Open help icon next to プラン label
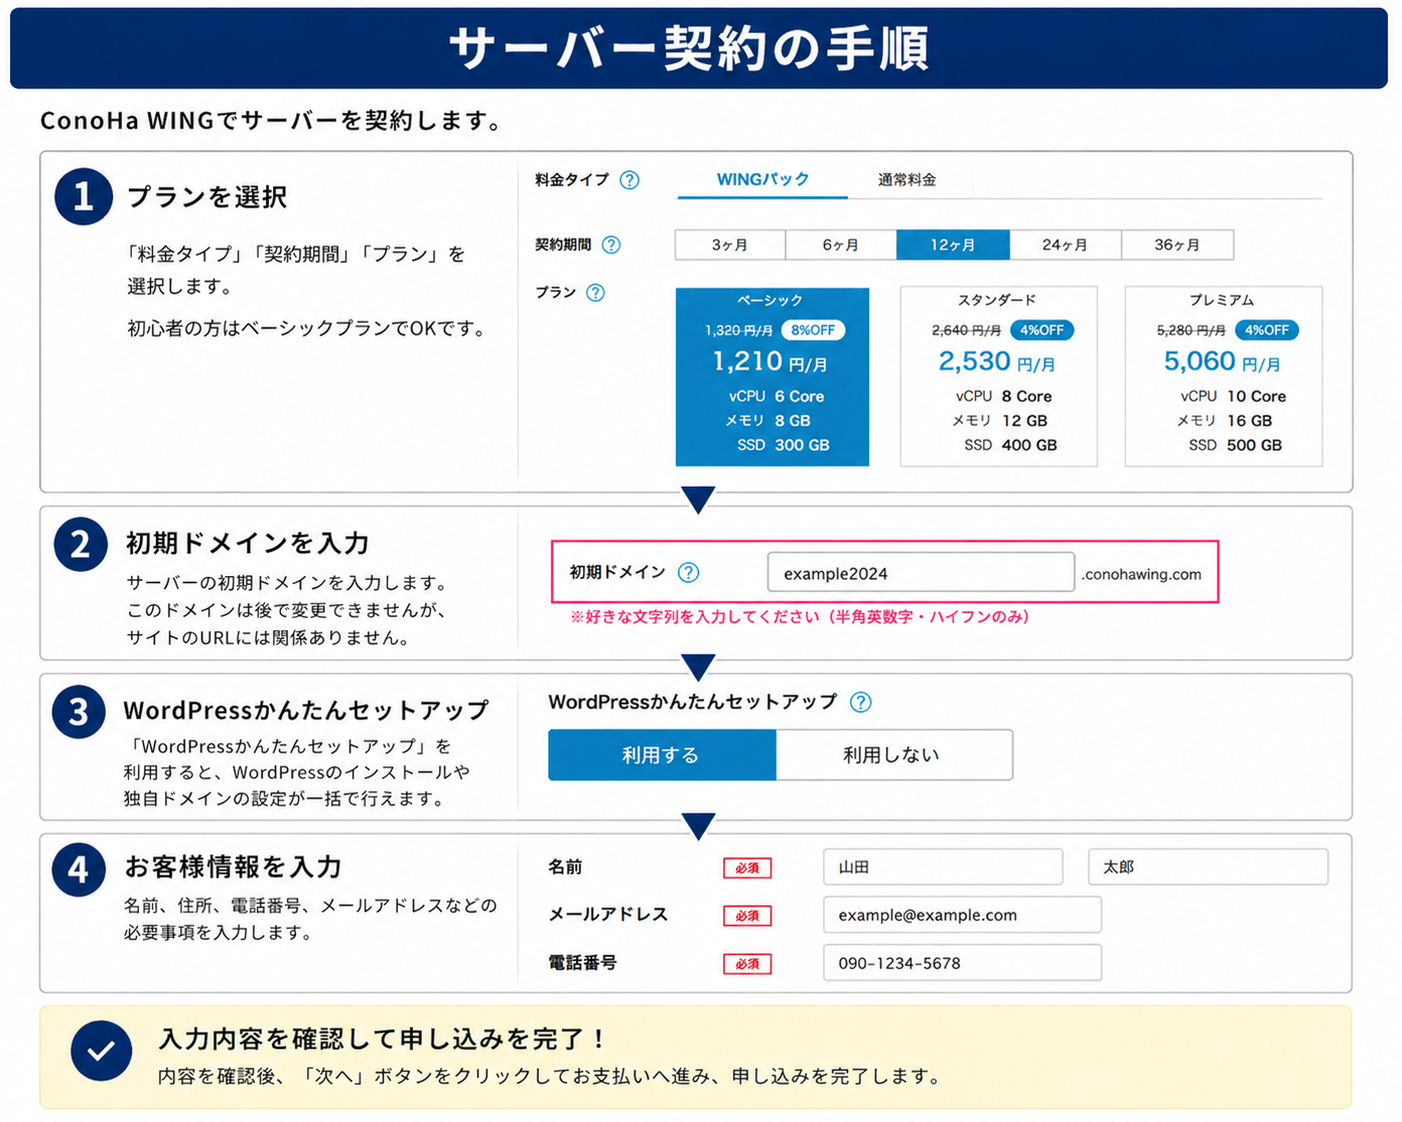1402x1122 pixels. click(595, 293)
